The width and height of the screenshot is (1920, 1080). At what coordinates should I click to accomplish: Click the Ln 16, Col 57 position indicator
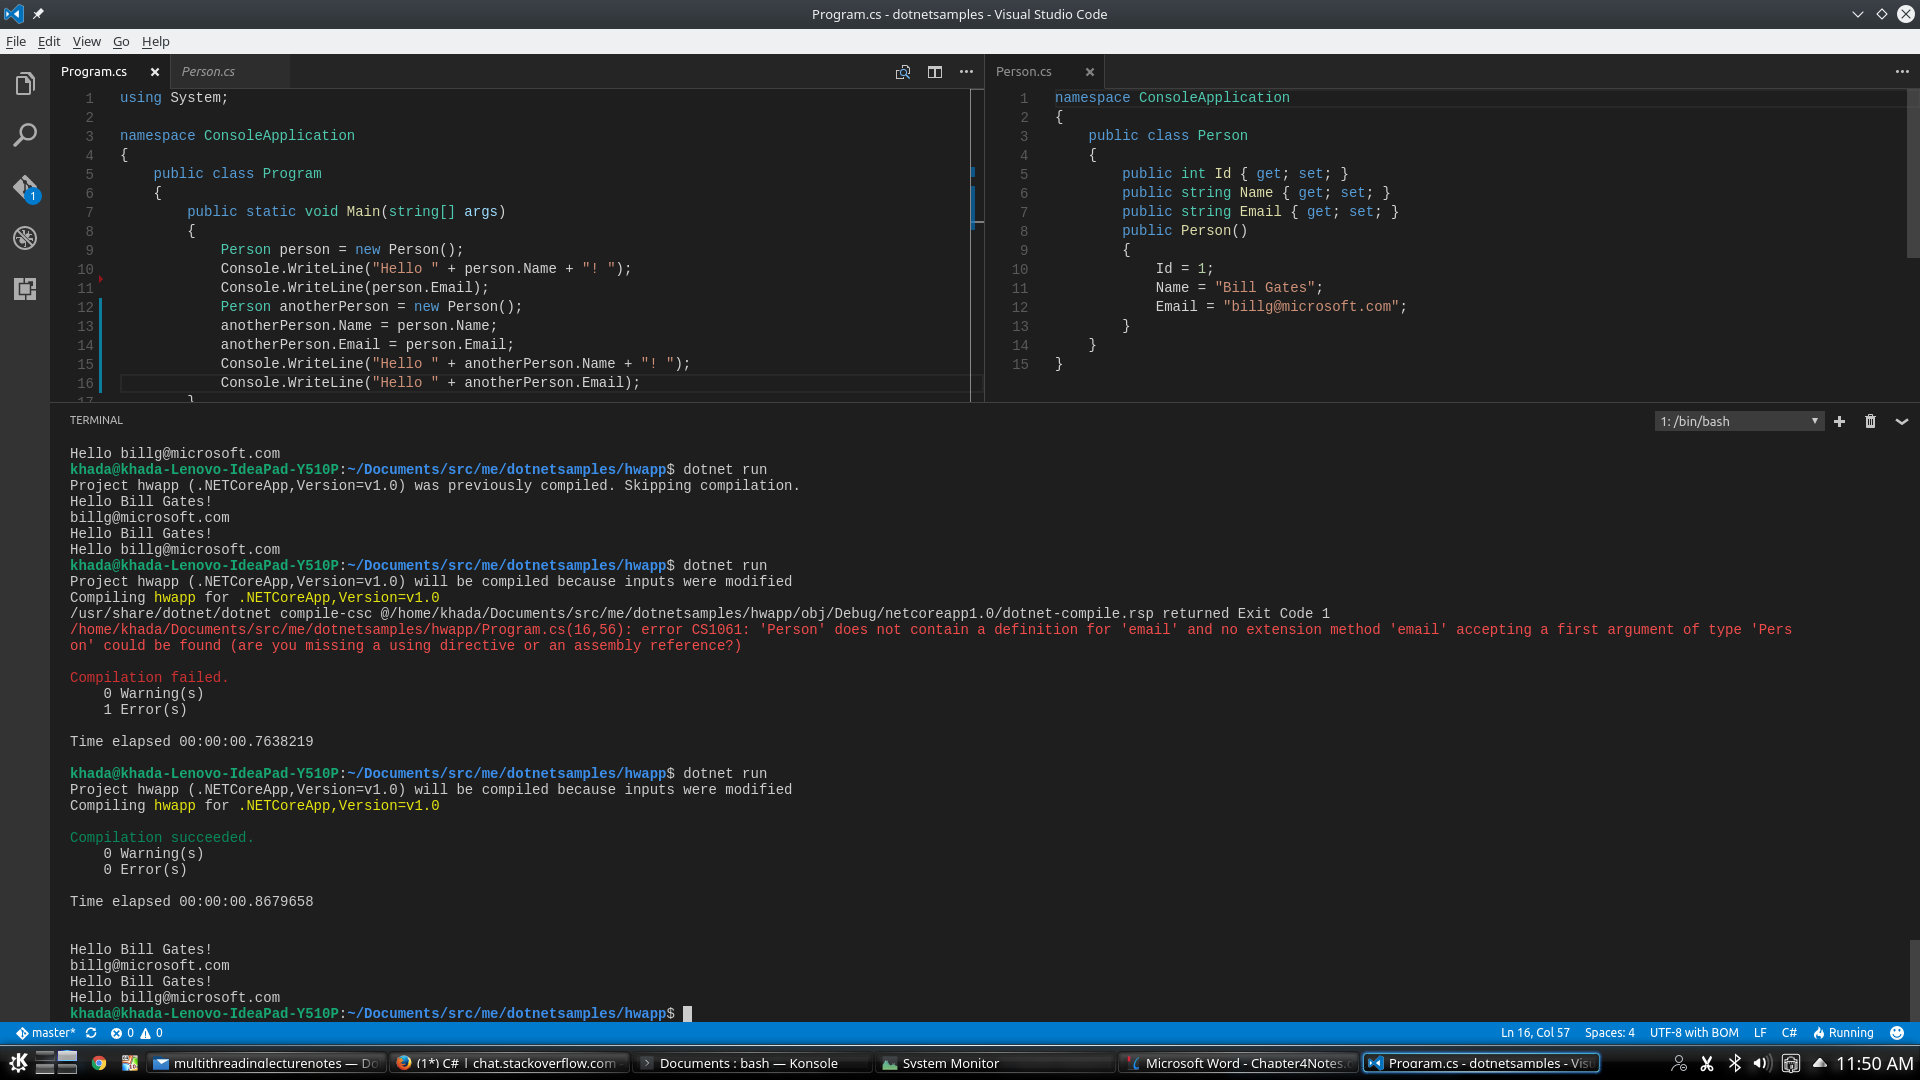click(1535, 1033)
